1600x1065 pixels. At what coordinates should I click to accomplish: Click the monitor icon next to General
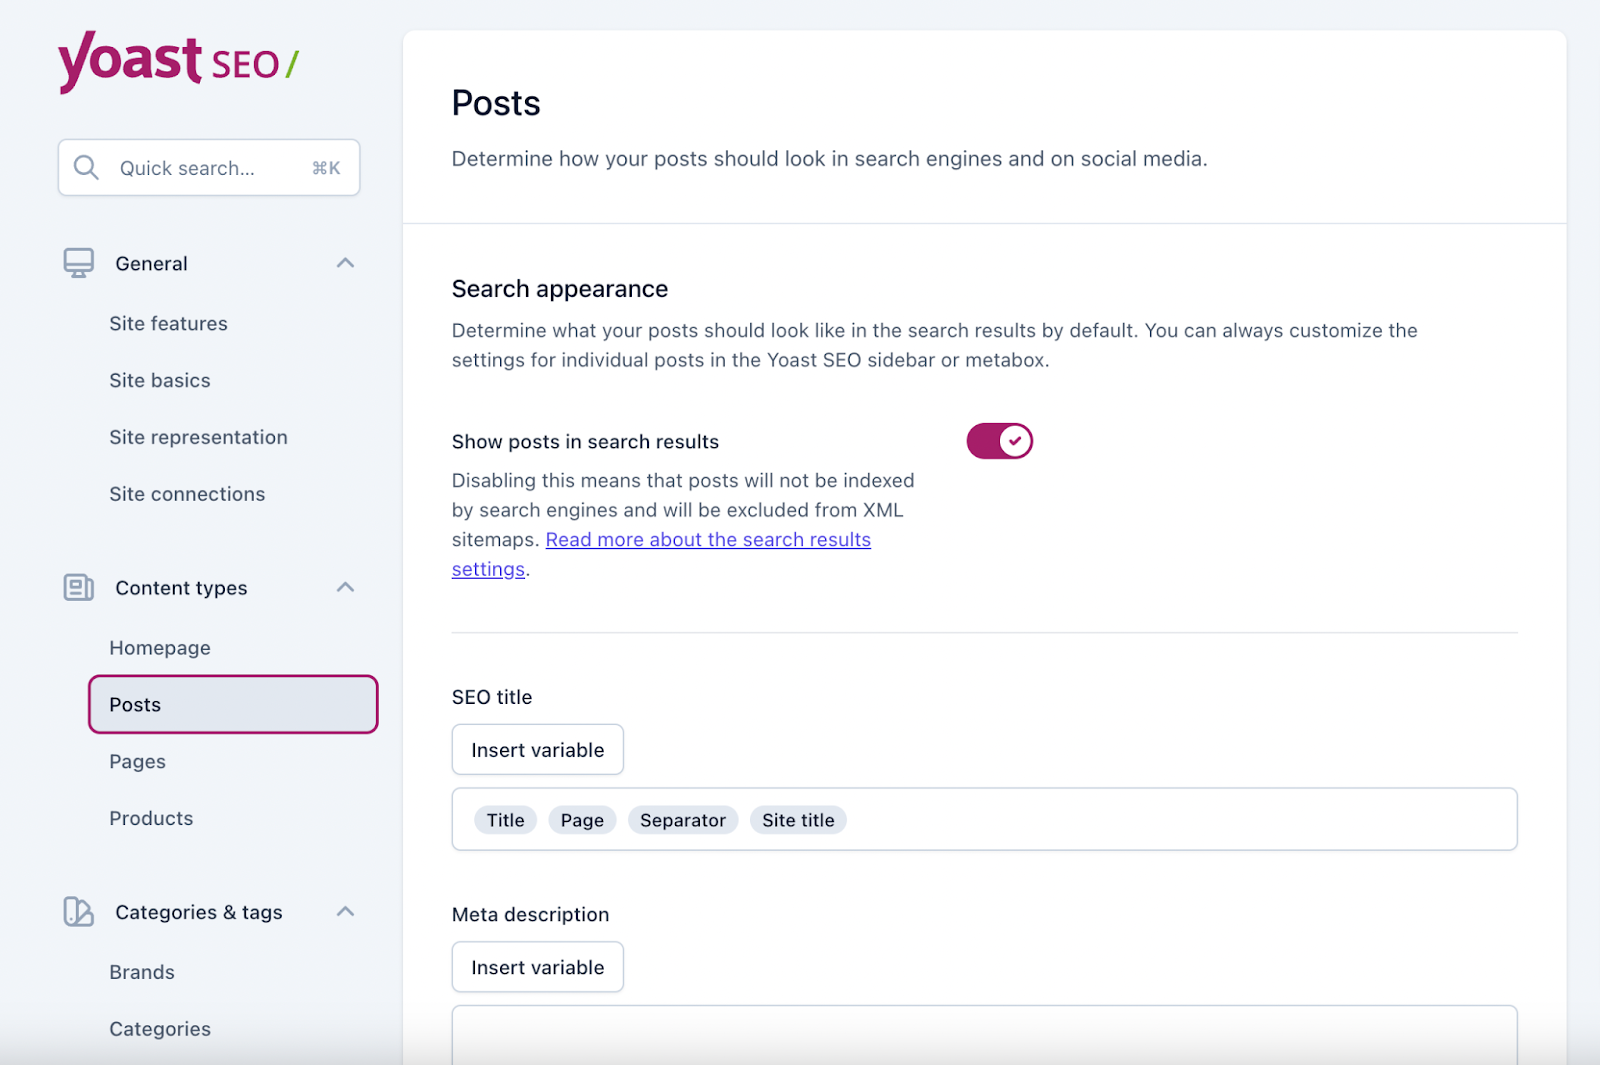(x=77, y=262)
